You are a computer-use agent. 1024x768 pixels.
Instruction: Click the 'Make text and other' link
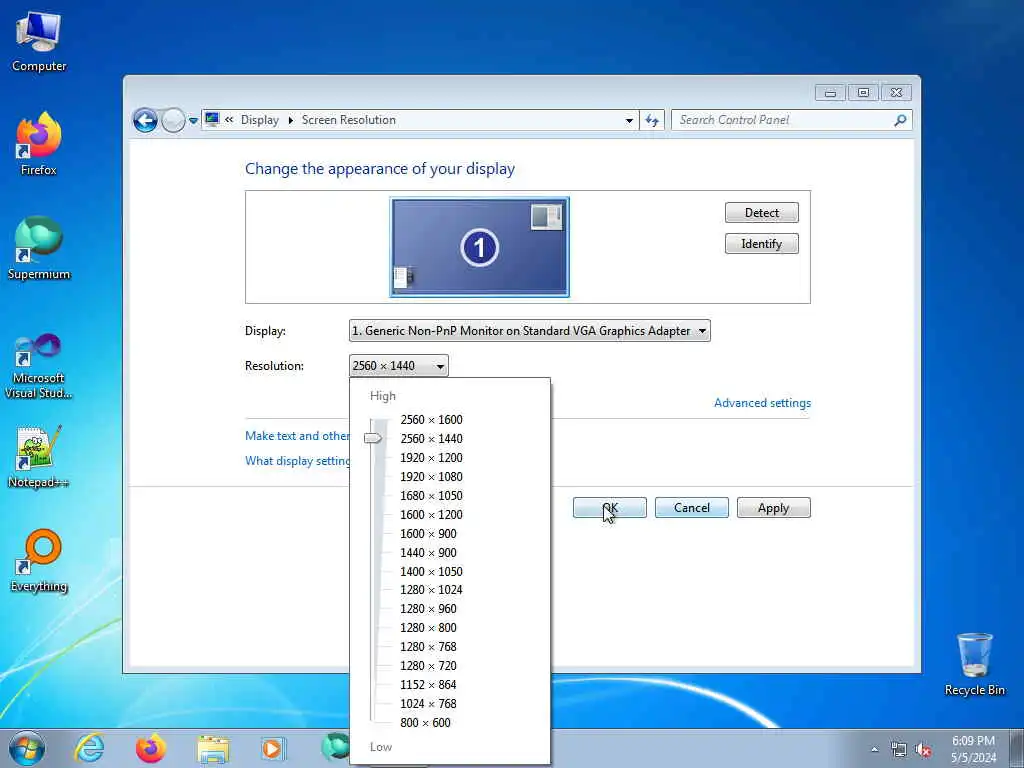(297, 436)
